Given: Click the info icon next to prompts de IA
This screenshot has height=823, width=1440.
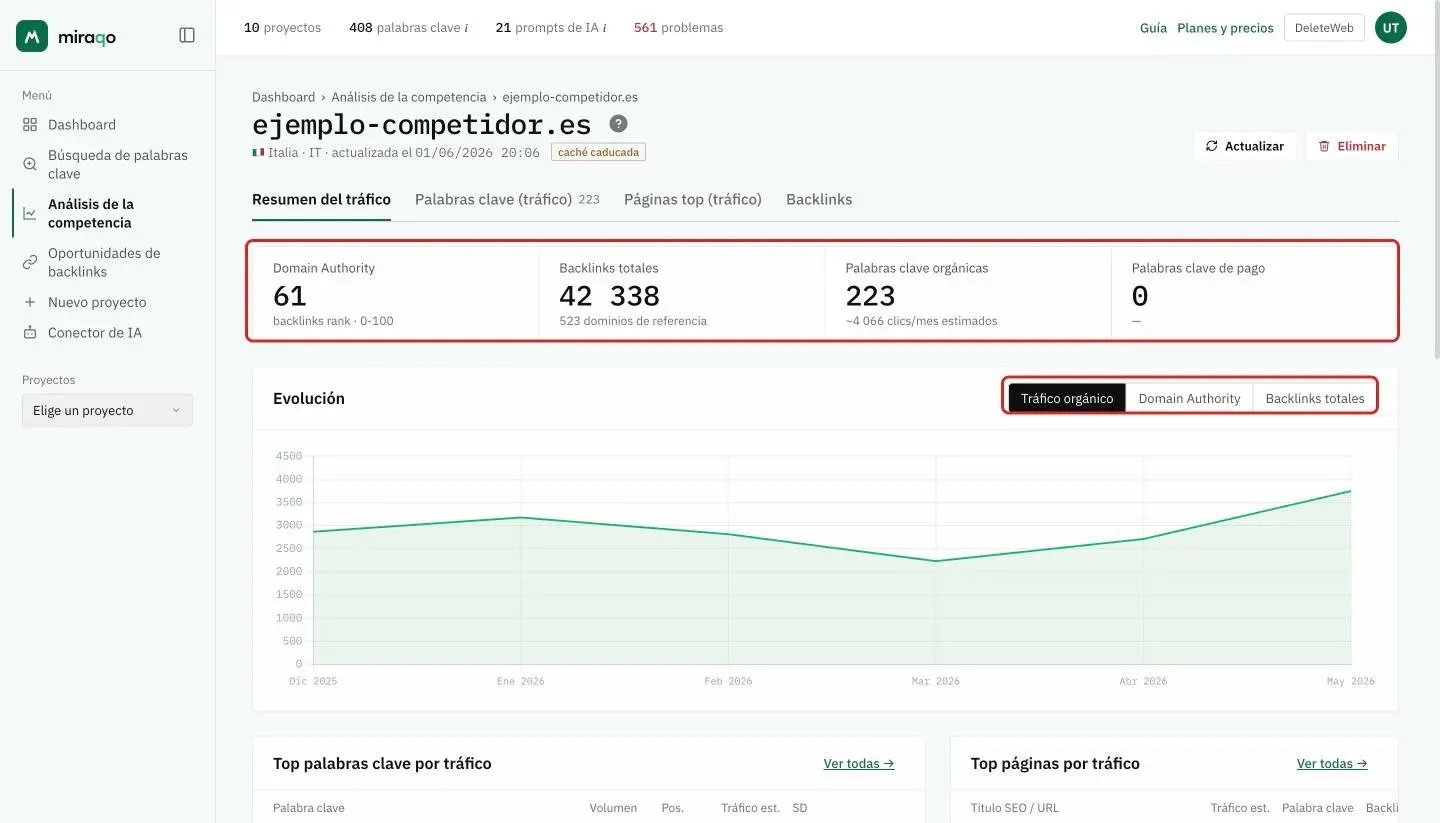Looking at the screenshot, I should 604,28.
